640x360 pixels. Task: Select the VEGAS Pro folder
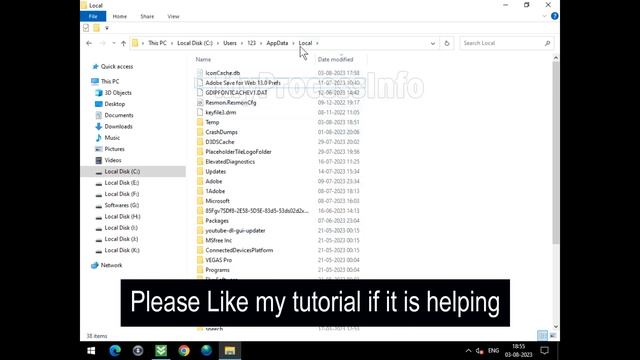218,260
